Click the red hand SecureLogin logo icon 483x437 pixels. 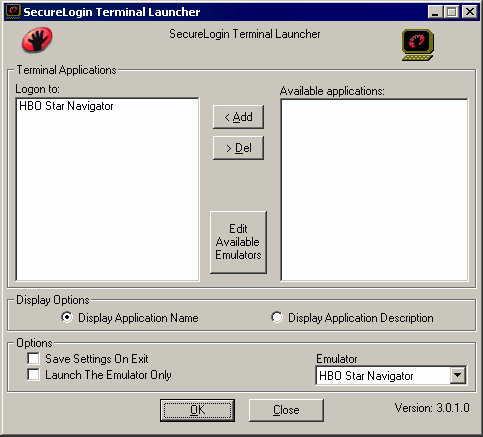point(37,40)
